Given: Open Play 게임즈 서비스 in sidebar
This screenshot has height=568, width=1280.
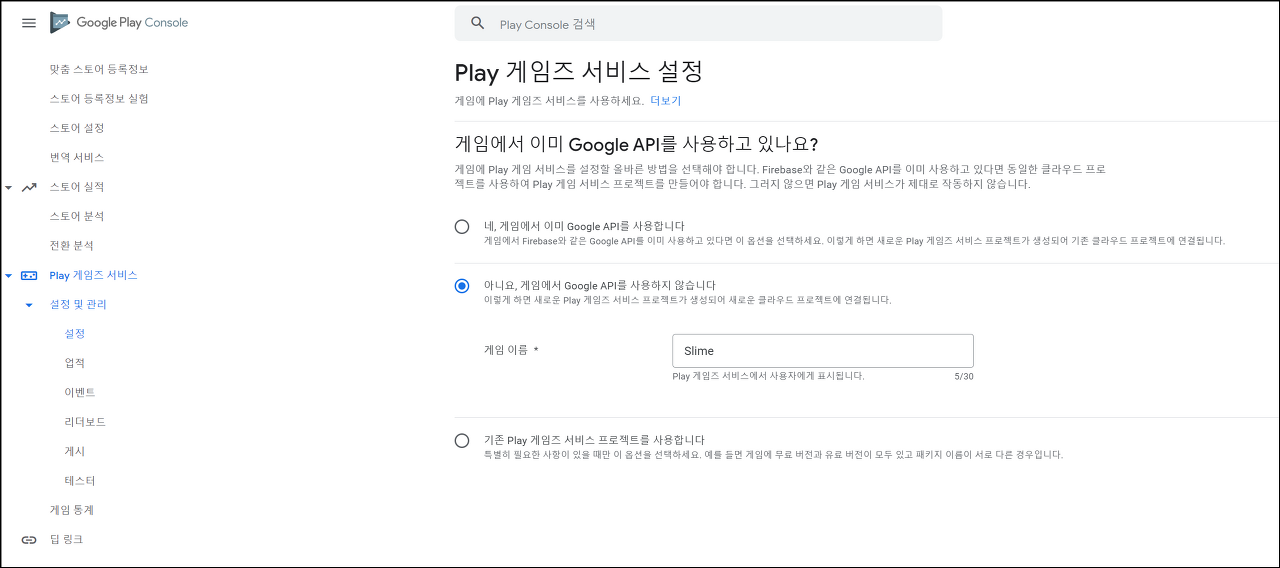Looking at the screenshot, I should pyautogui.click(x=93, y=275).
